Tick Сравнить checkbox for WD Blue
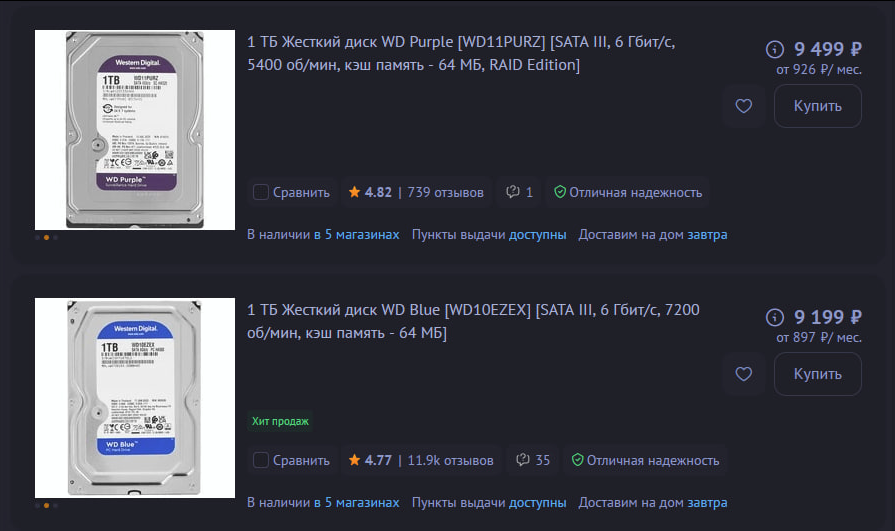 click(x=261, y=460)
